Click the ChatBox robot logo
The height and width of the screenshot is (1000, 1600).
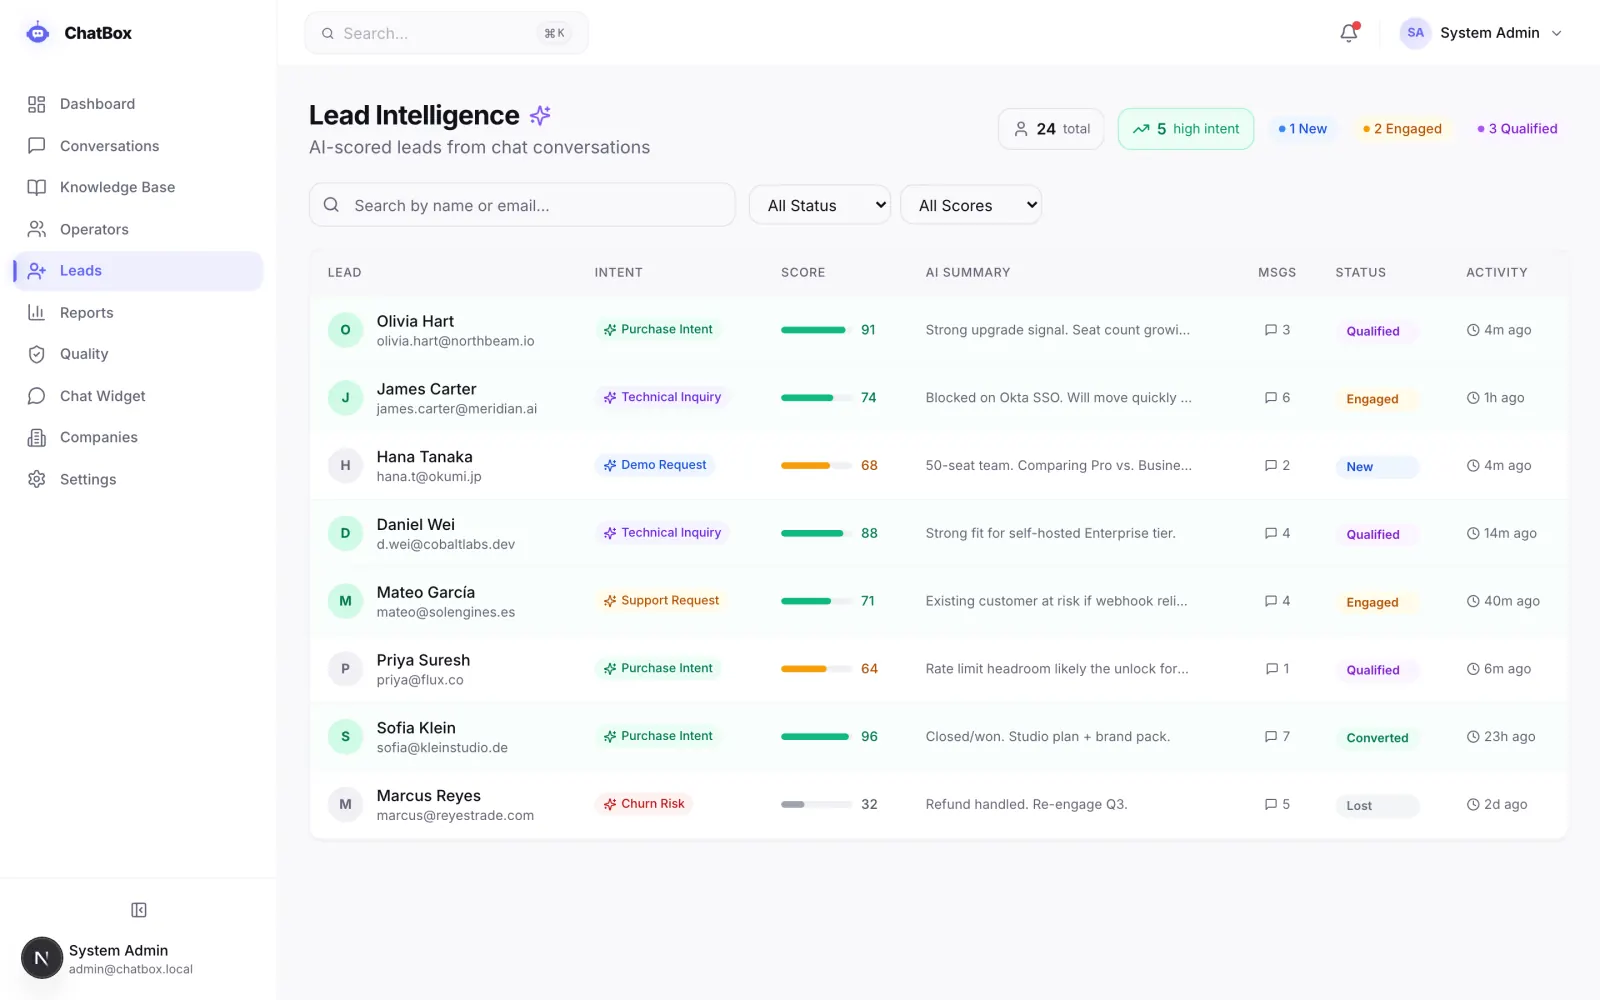pyautogui.click(x=38, y=33)
